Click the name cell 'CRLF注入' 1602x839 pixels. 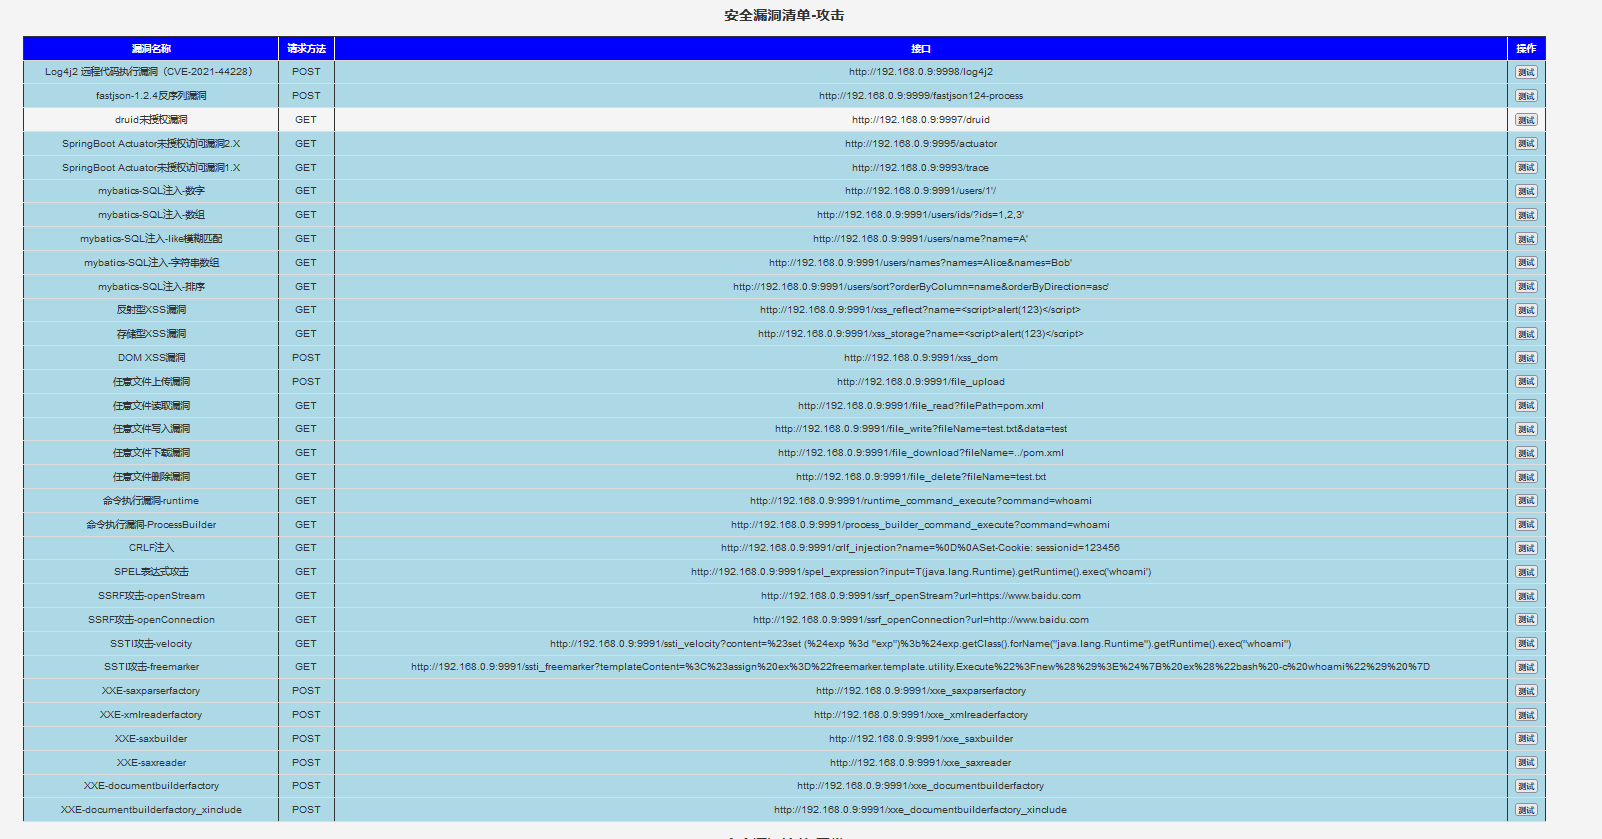click(x=151, y=548)
